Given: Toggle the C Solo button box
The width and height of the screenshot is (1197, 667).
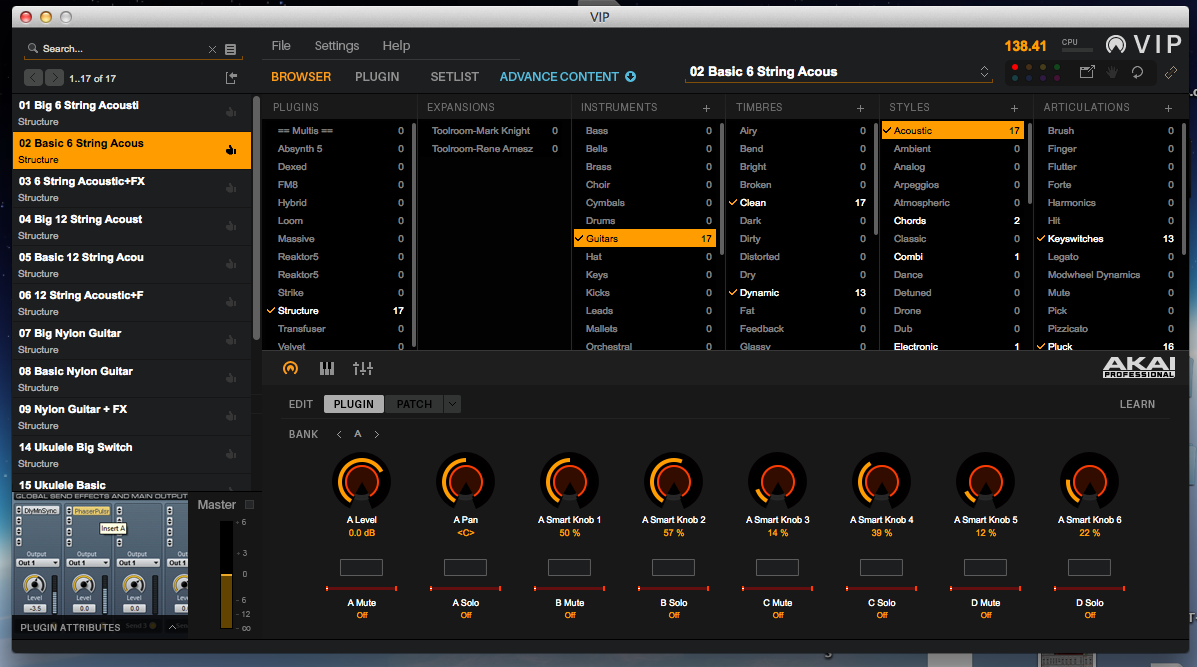Looking at the screenshot, I should click(881, 567).
